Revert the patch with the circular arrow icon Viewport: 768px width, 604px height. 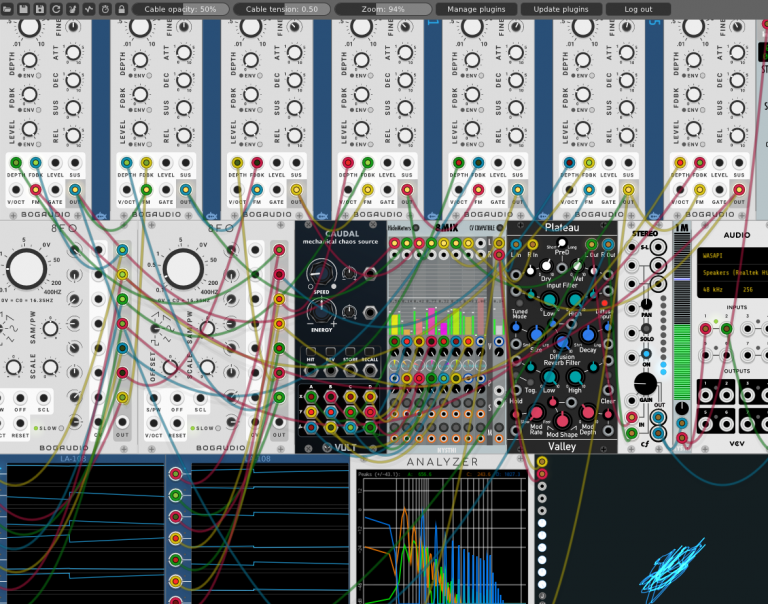coord(56,9)
